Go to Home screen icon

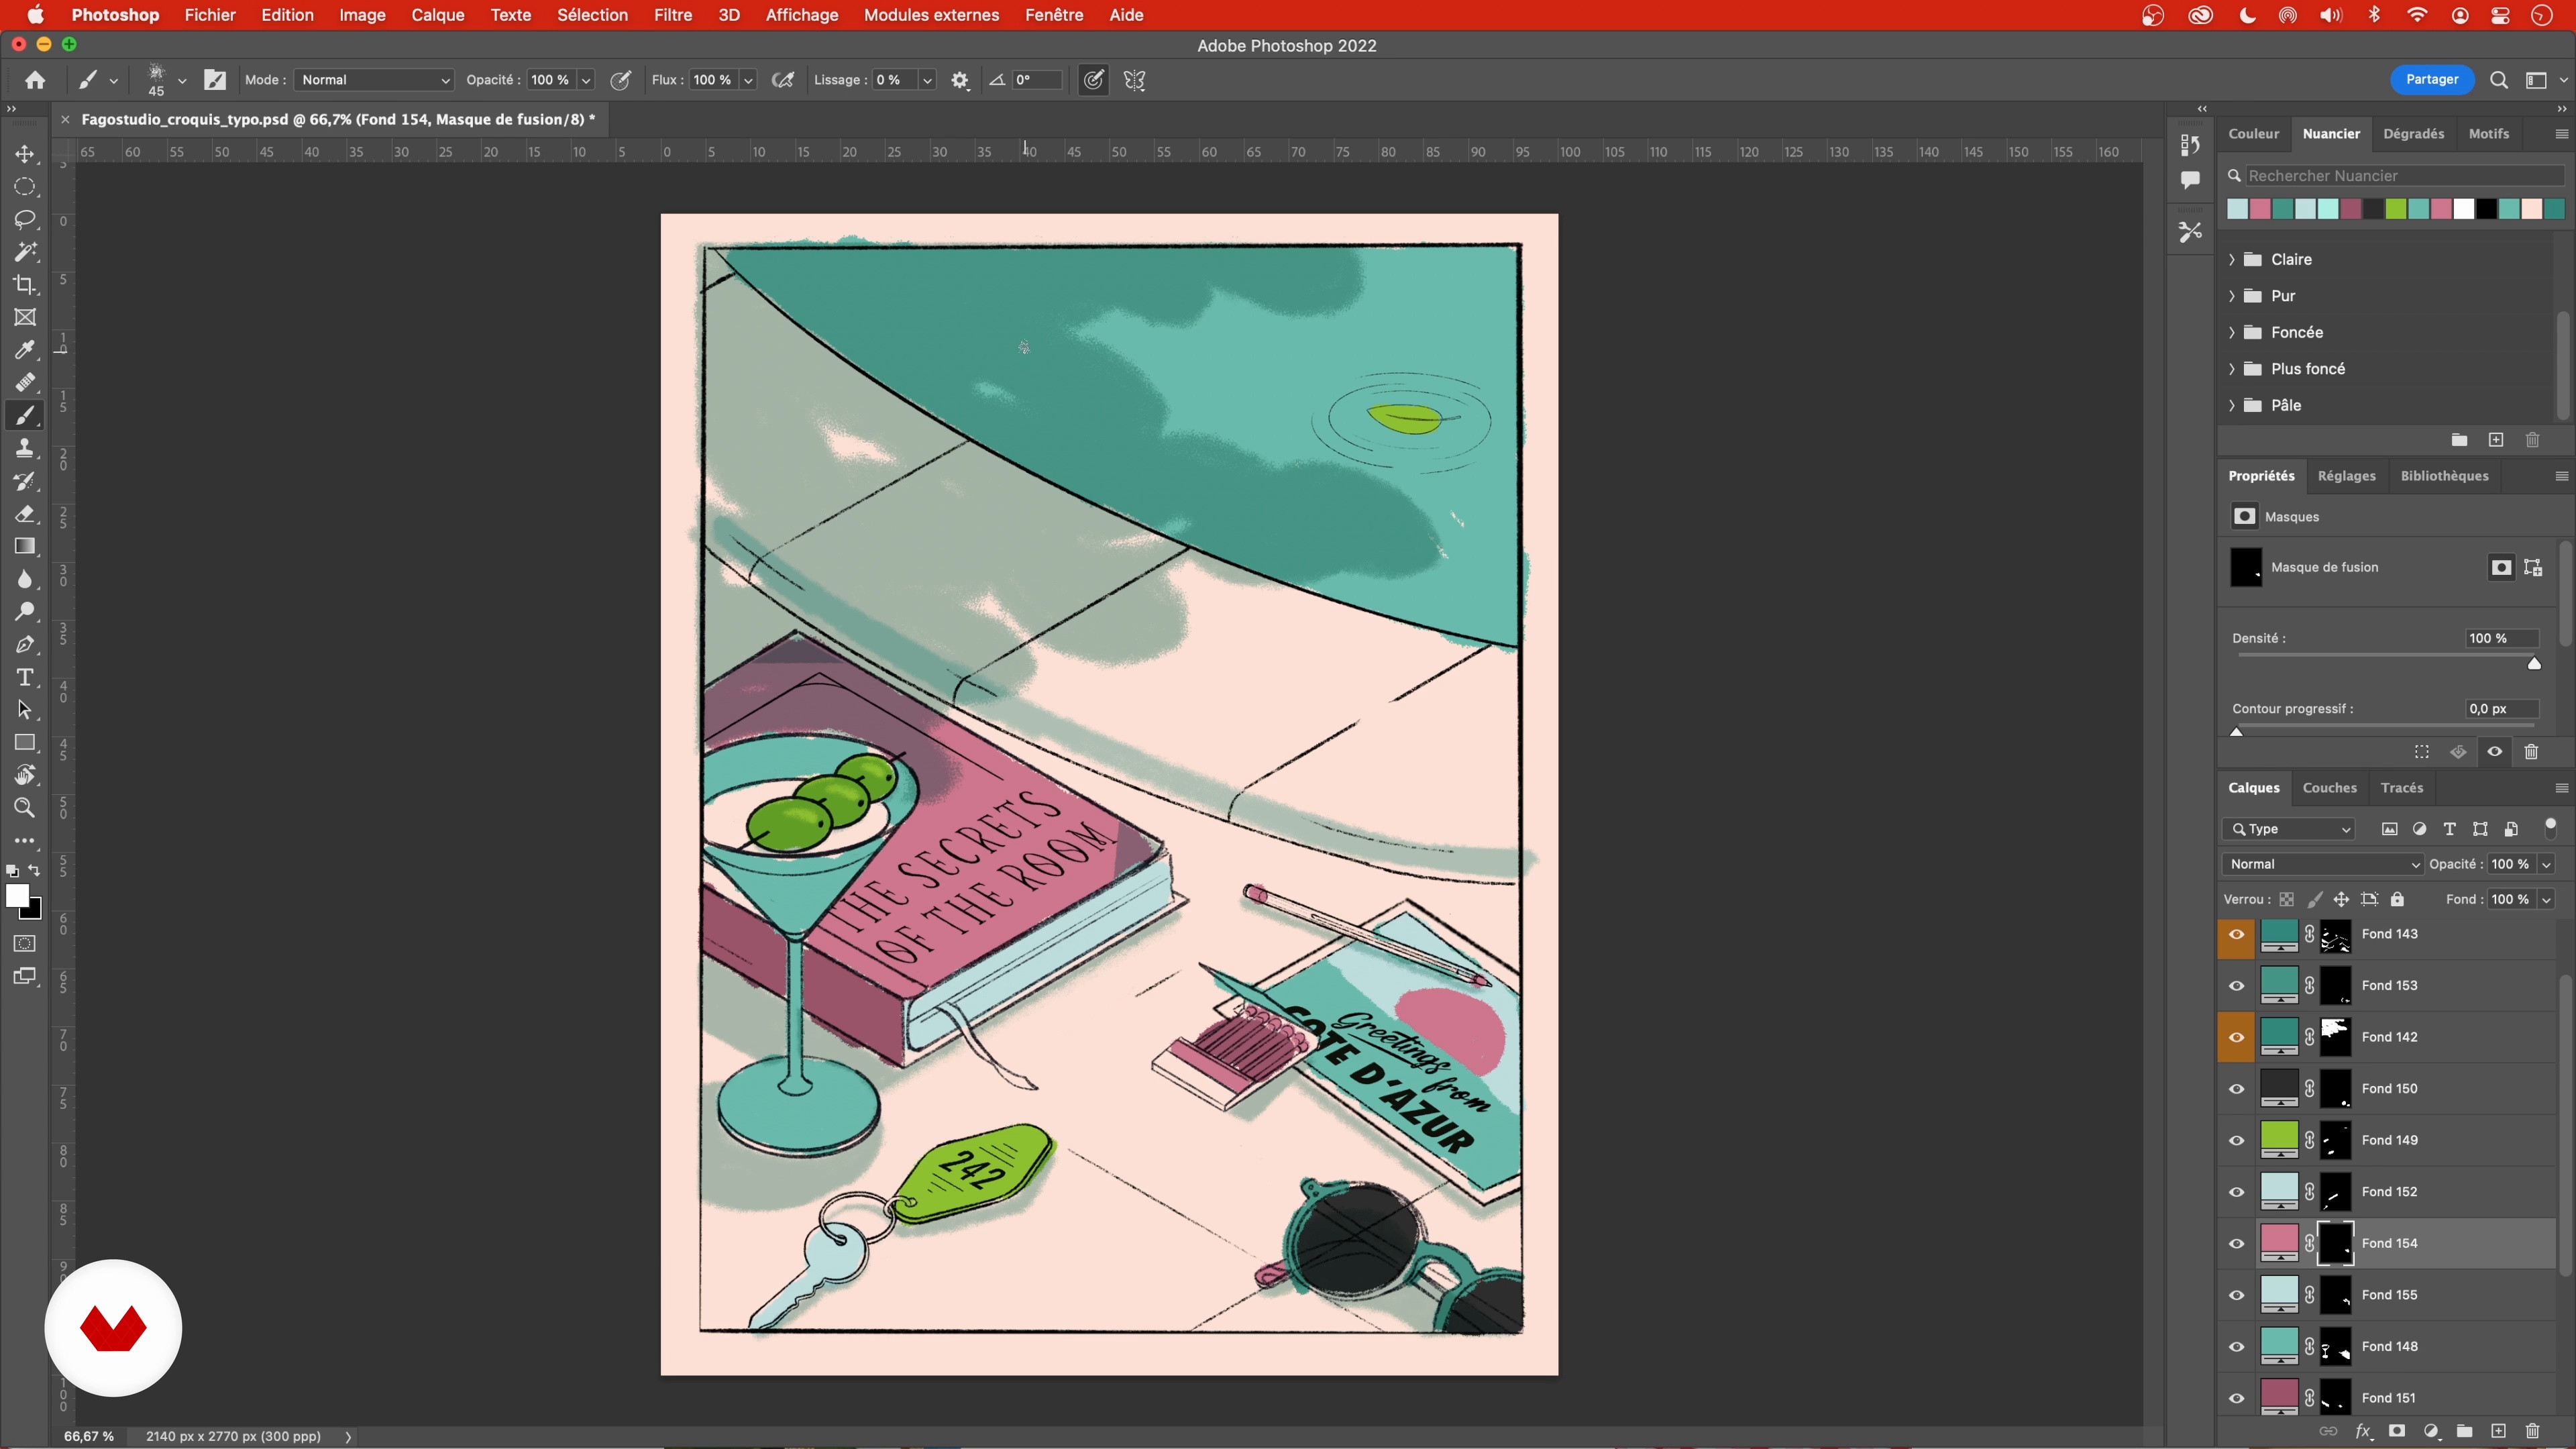coord(35,80)
